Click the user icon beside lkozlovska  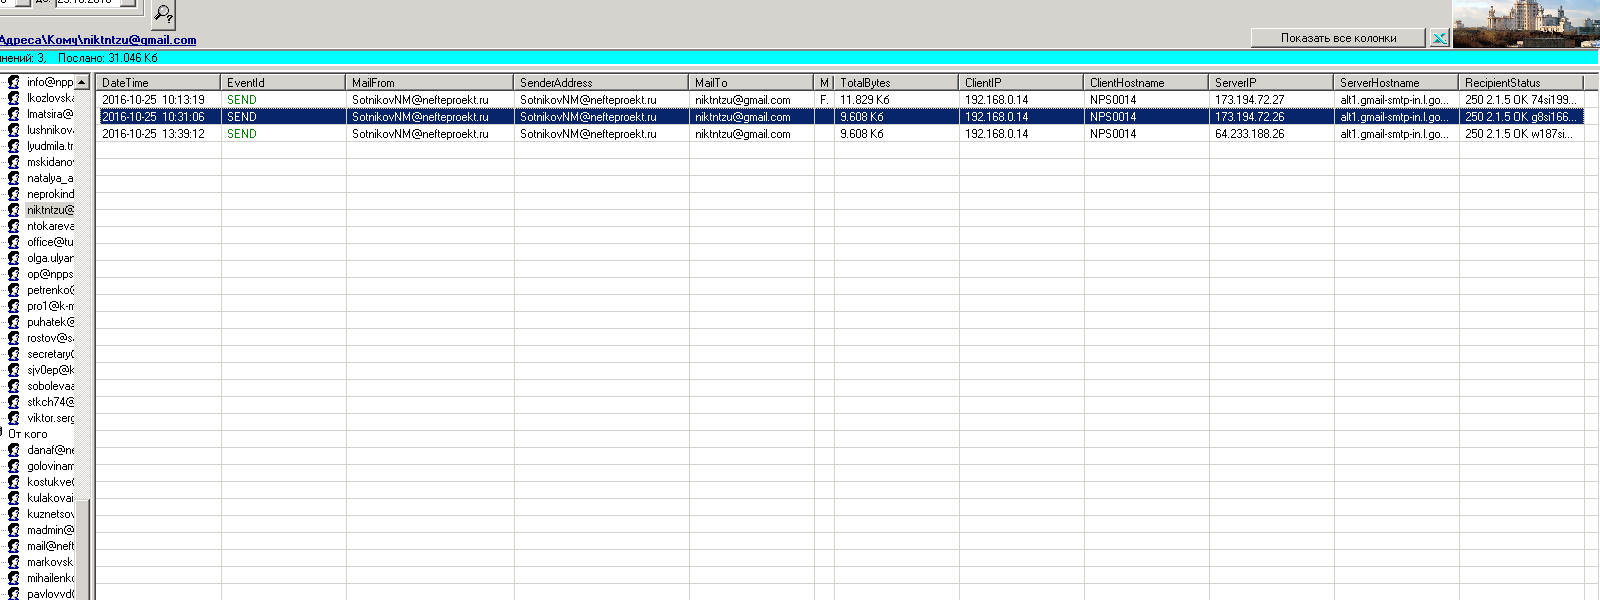click(14, 98)
